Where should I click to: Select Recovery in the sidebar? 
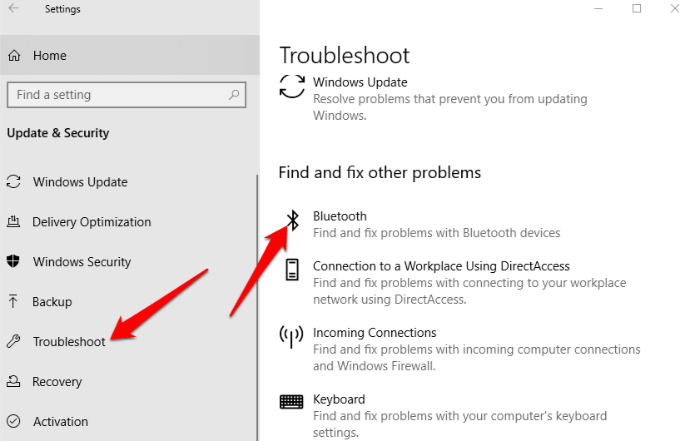(57, 382)
